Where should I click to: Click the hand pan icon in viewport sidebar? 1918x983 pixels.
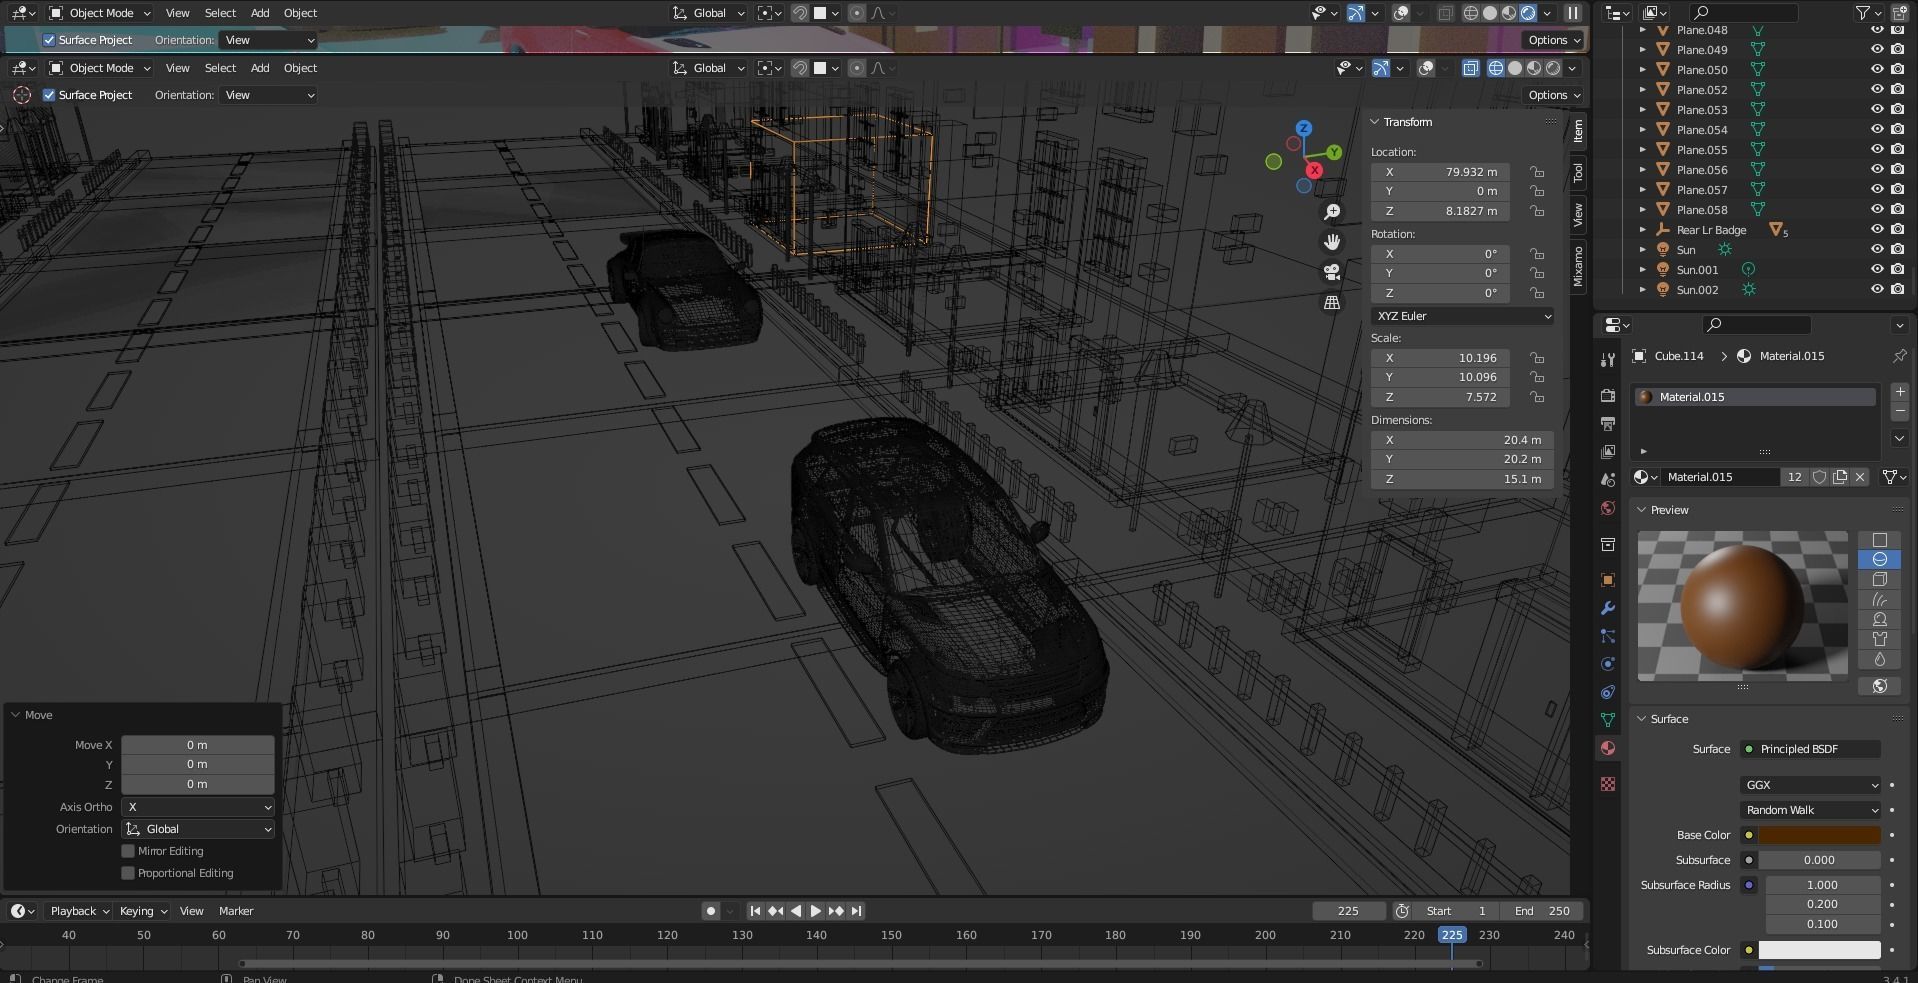coord(1333,241)
